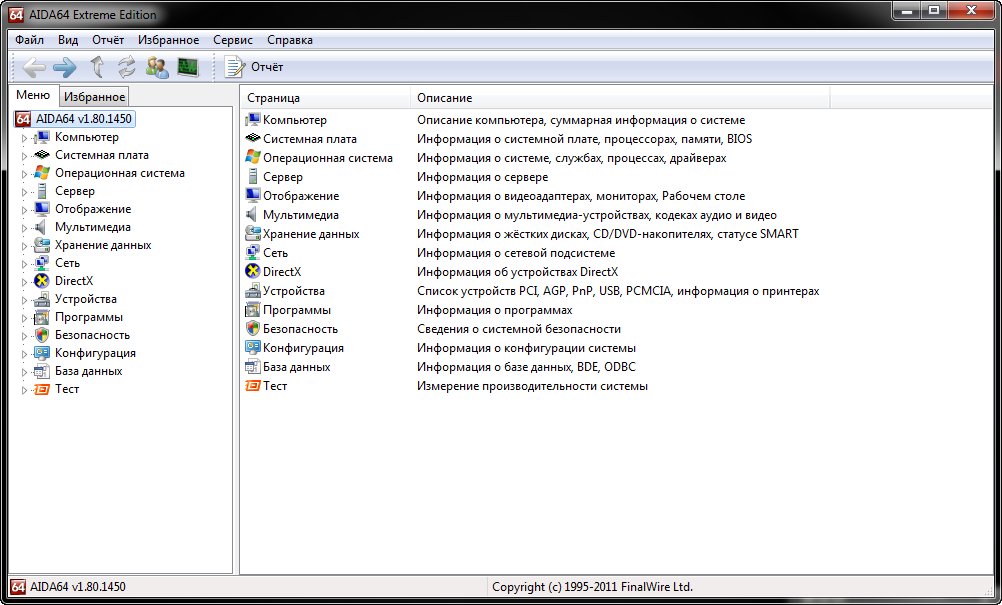Select the Мультимедиа row in the page list
1002x605 pixels.
pyautogui.click(x=300, y=215)
